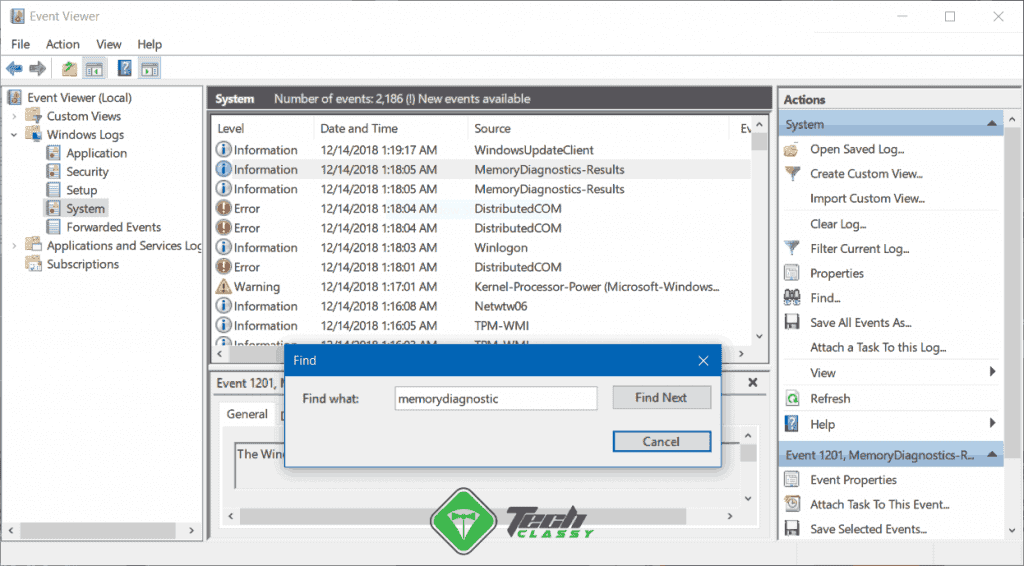Click the Properties icon in Actions
The image size is (1024, 566).
click(x=792, y=273)
